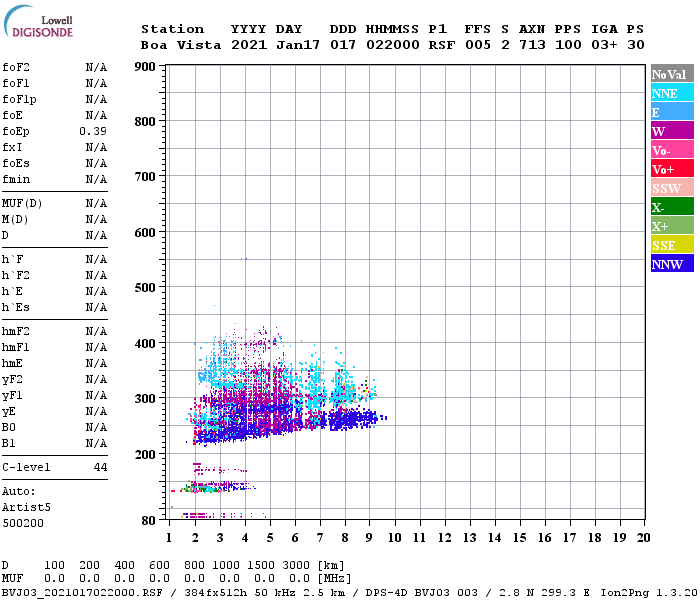
Task: Click the 022000 time value
Action: [x=393, y=45]
